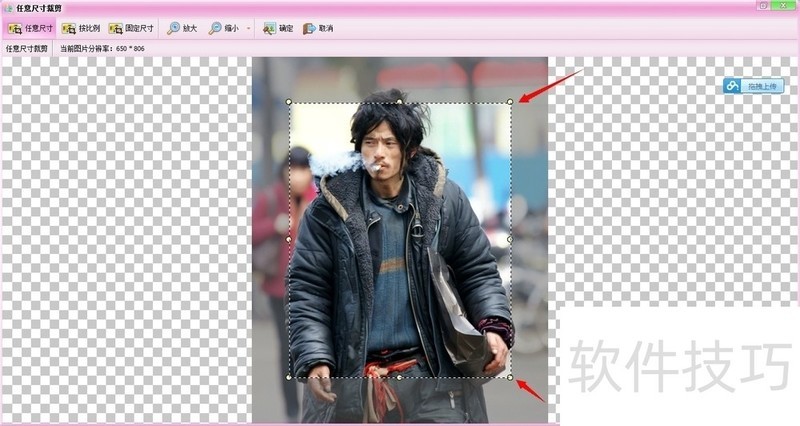Screen dimensions: 800x426
Task: Choose the 固定尺寸 fixed-size crop mode
Action: [x=131, y=29]
